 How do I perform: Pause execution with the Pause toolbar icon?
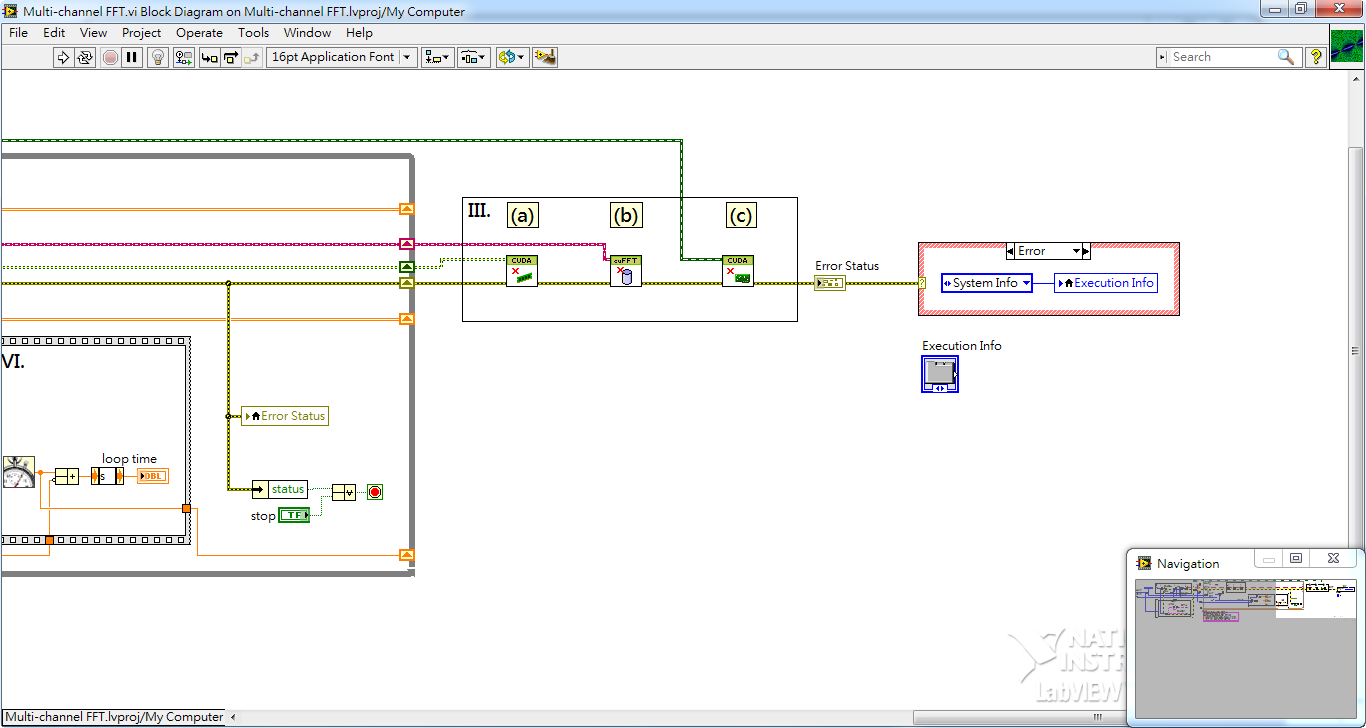[x=134, y=57]
